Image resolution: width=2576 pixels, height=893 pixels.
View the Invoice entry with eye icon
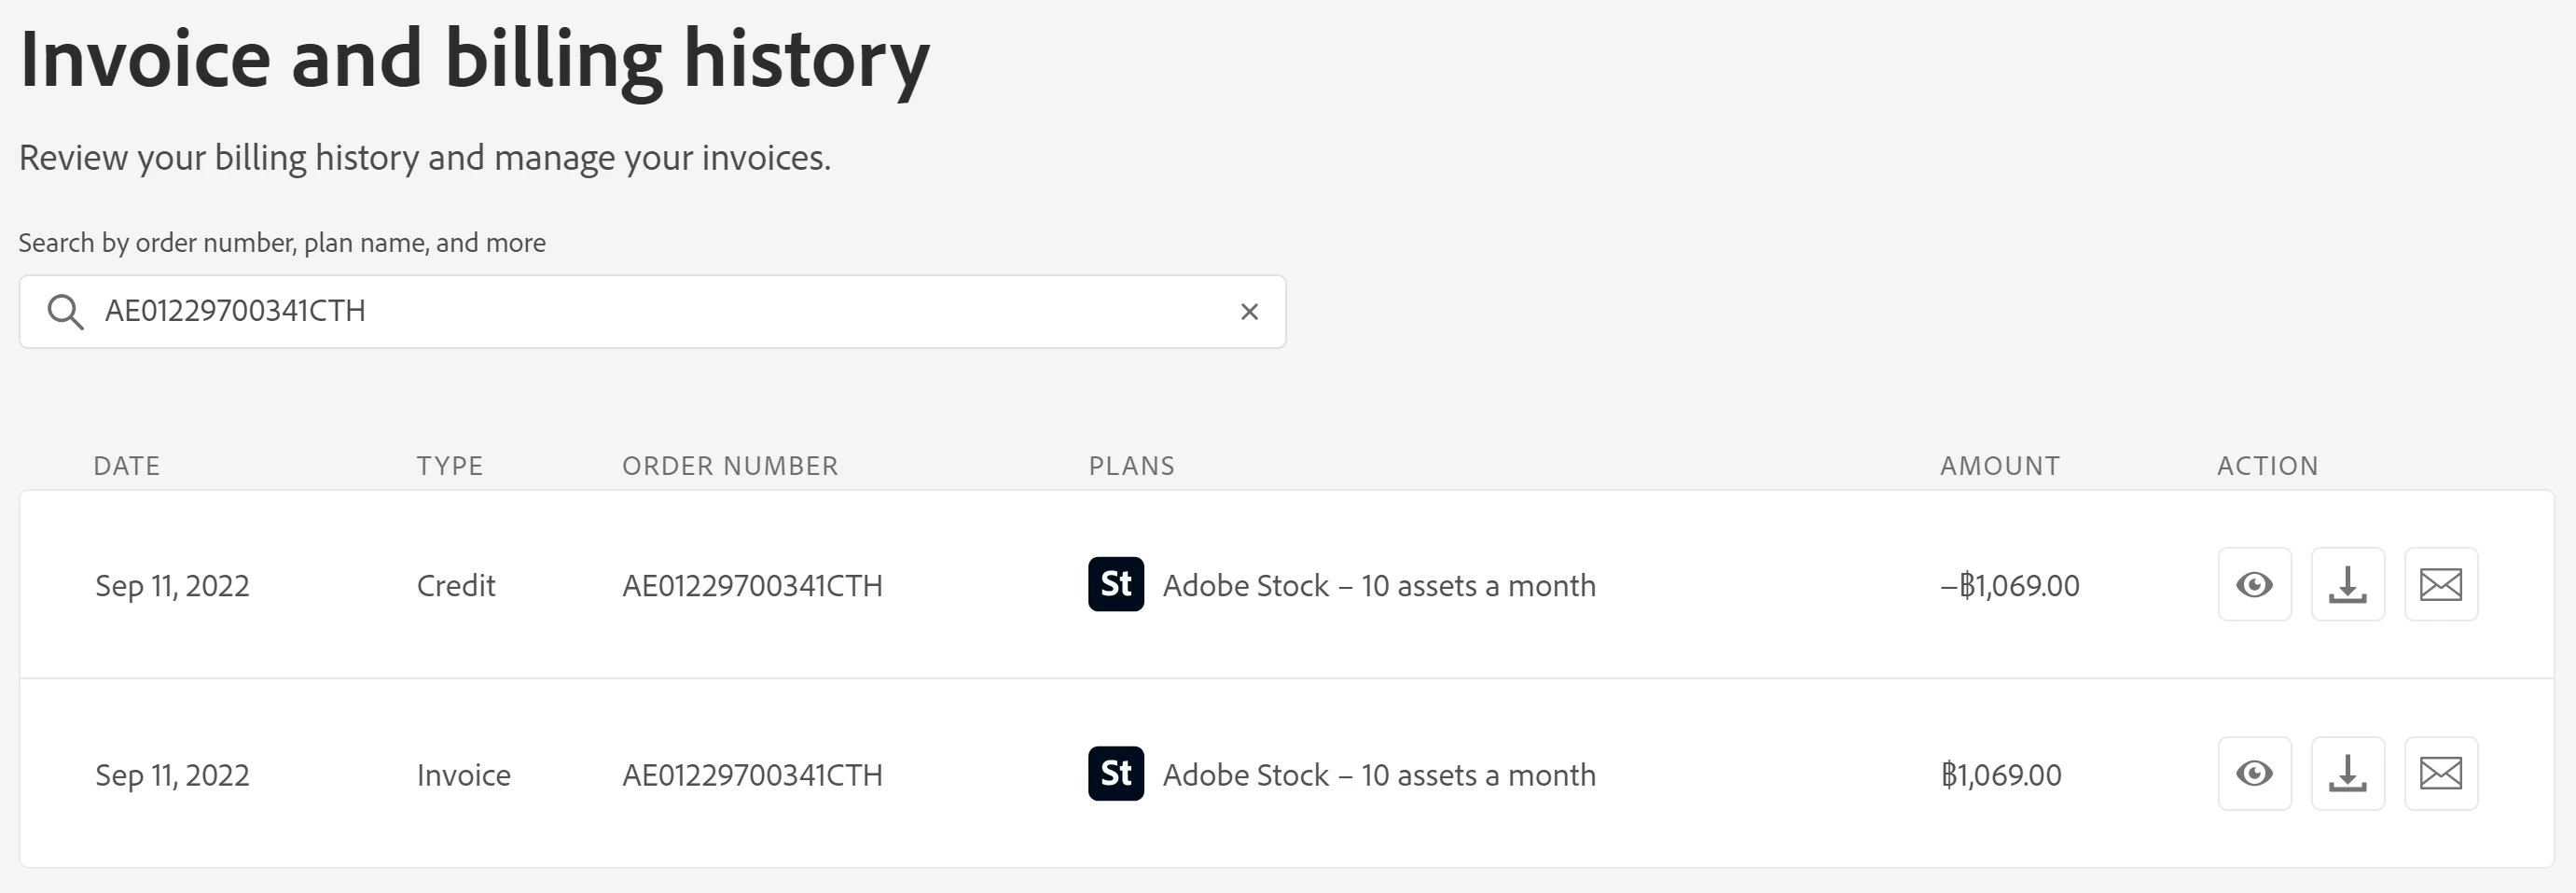point(2254,773)
